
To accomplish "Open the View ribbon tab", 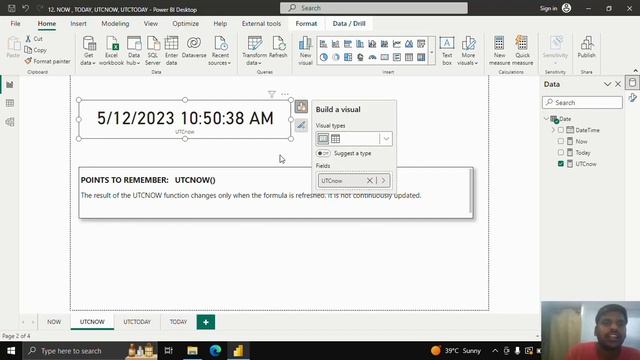I will [x=151, y=24].
